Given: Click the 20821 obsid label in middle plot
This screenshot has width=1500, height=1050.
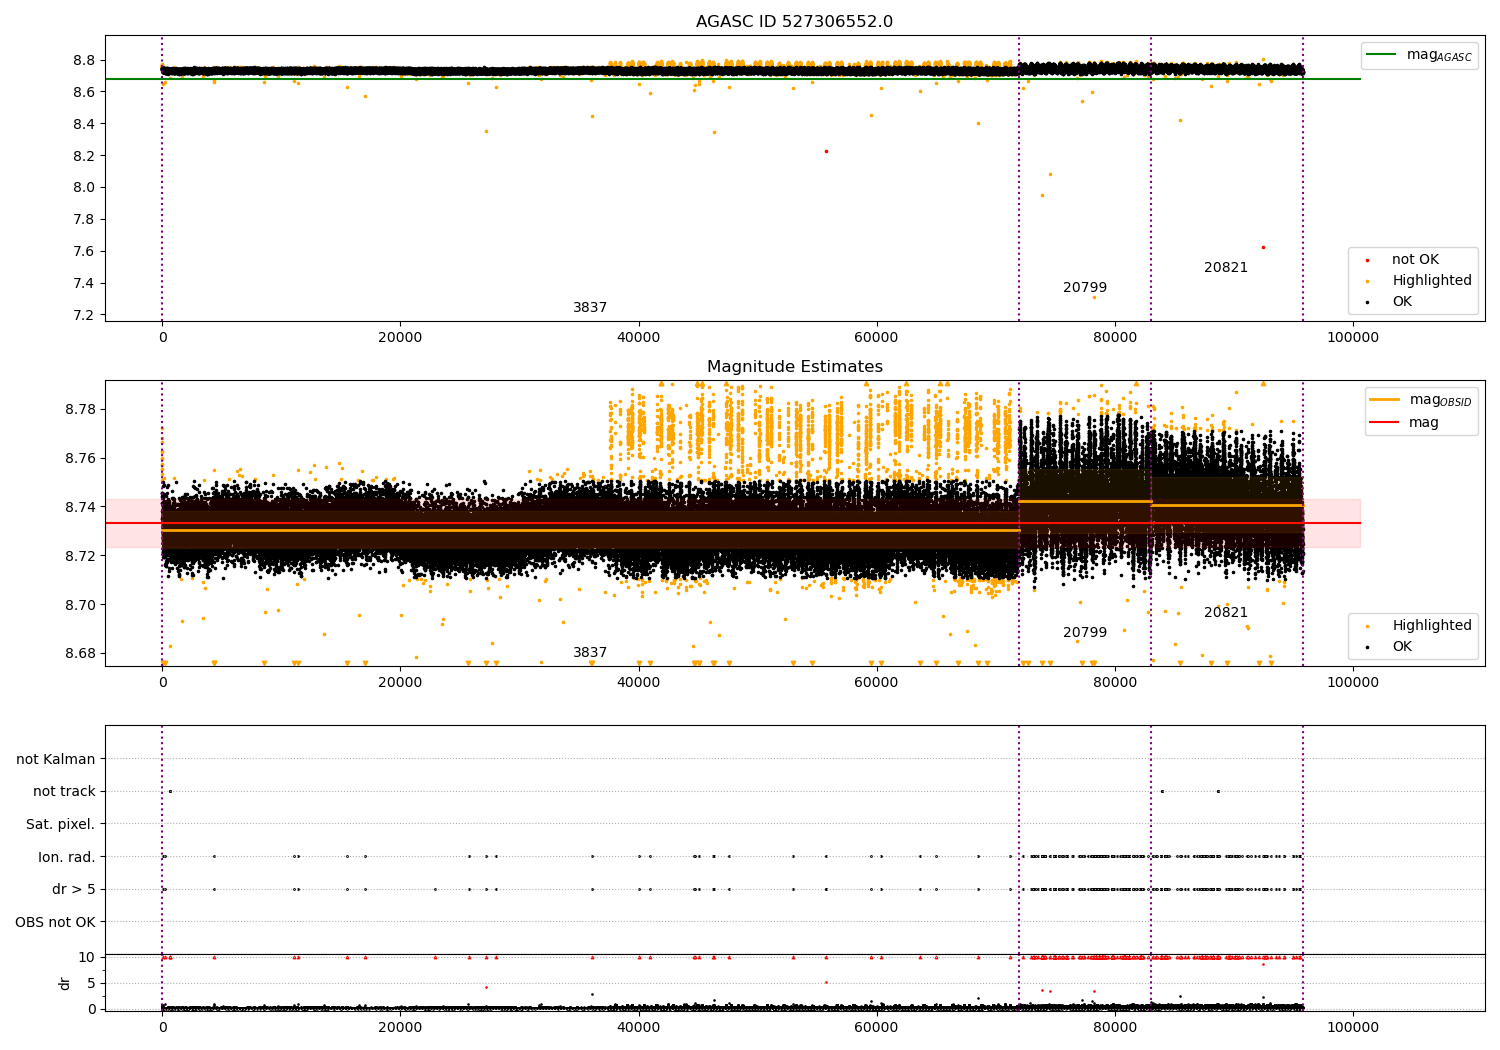Looking at the screenshot, I should (1226, 613).
